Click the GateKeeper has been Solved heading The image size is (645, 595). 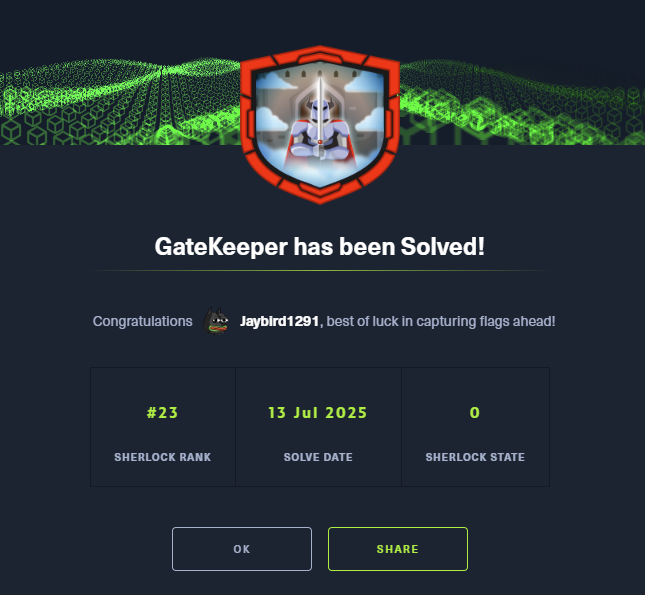tap(320, 246)
